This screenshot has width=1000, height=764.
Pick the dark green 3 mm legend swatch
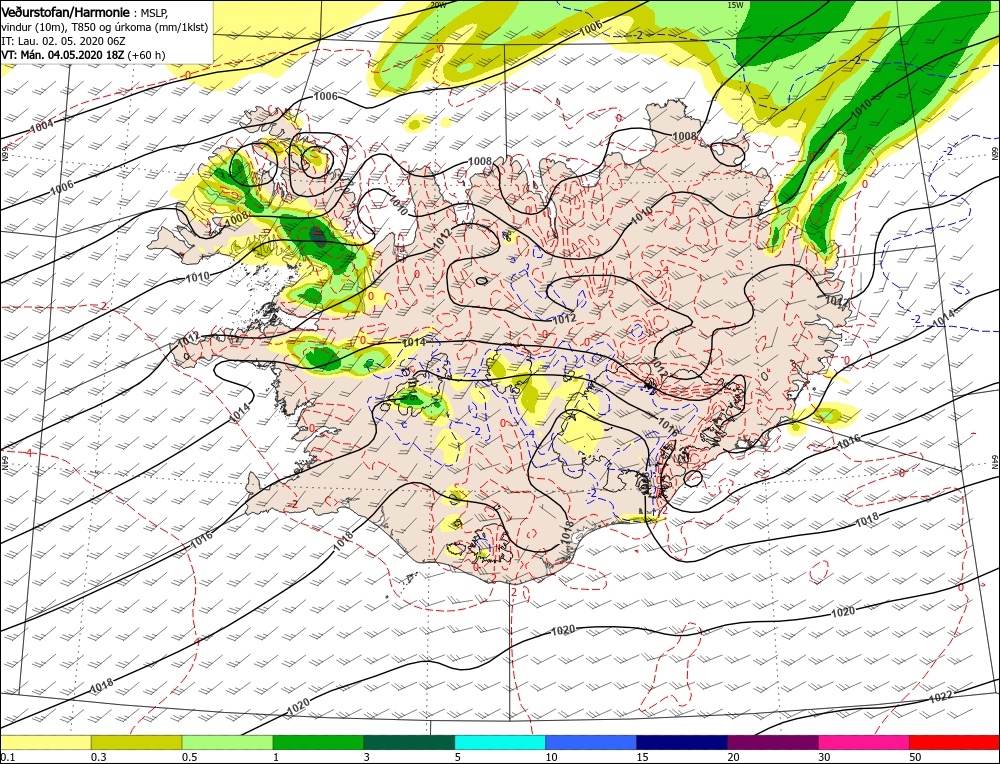[x=409, y=742]
